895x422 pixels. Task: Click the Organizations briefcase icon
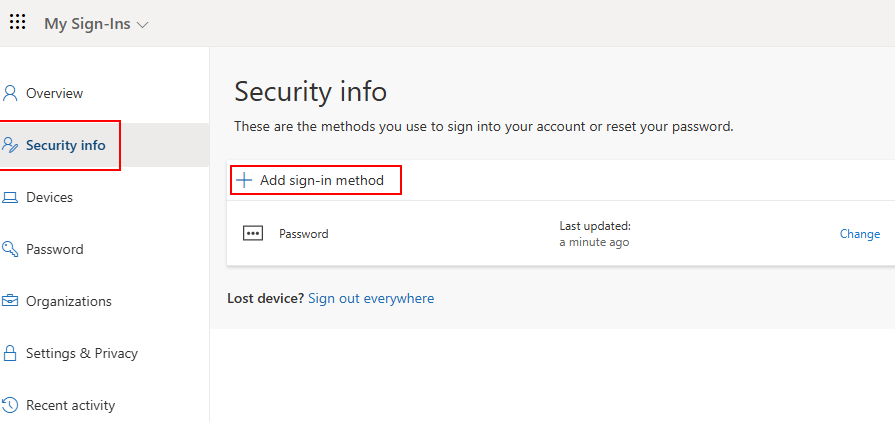coord(10,301)
